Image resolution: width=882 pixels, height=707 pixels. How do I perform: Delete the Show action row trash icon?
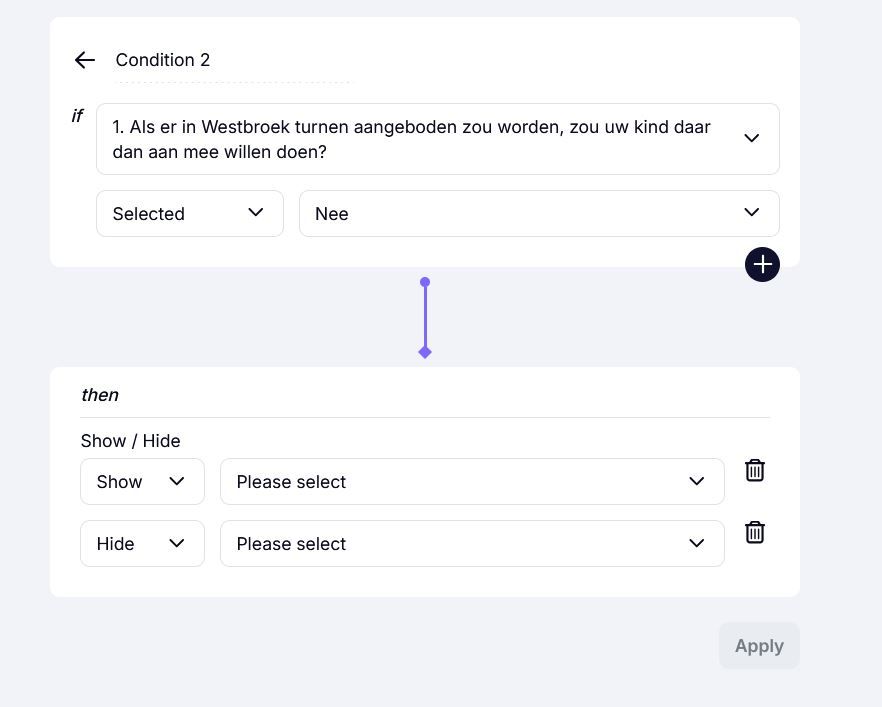[754, 471]
